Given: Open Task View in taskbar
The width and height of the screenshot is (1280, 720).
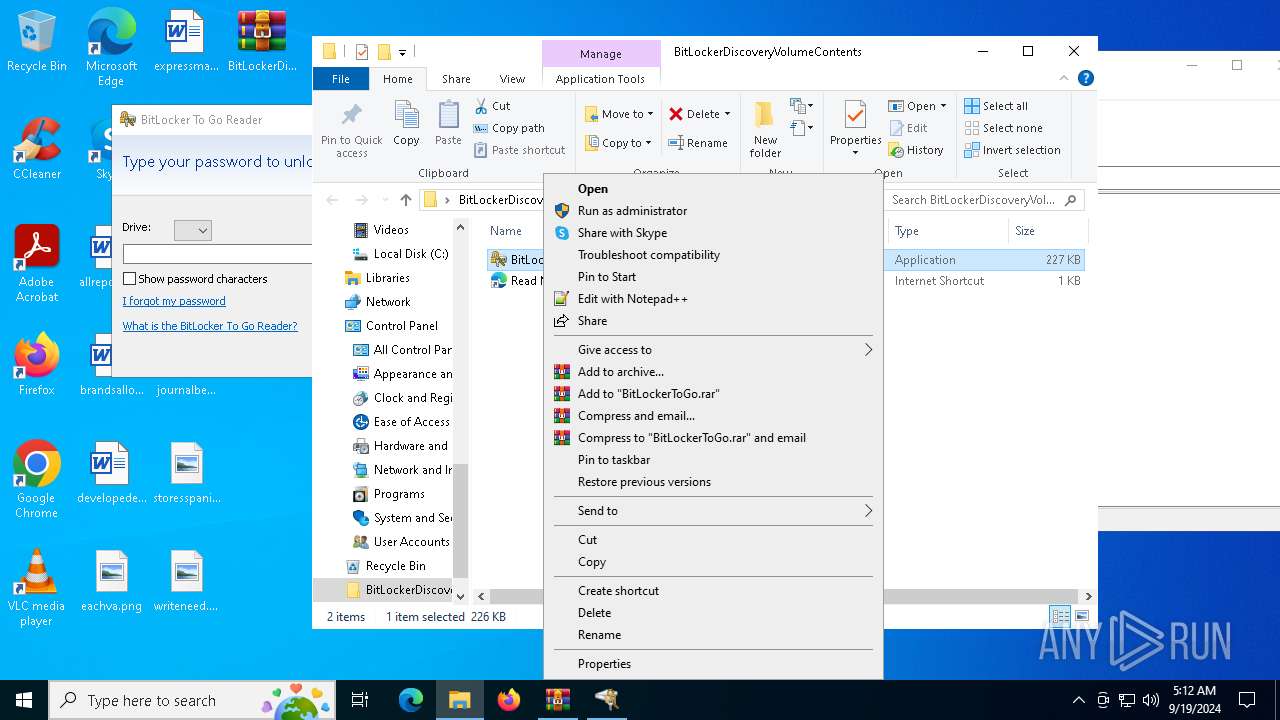Looking at the screenshot, I should [x=360, y=700].
